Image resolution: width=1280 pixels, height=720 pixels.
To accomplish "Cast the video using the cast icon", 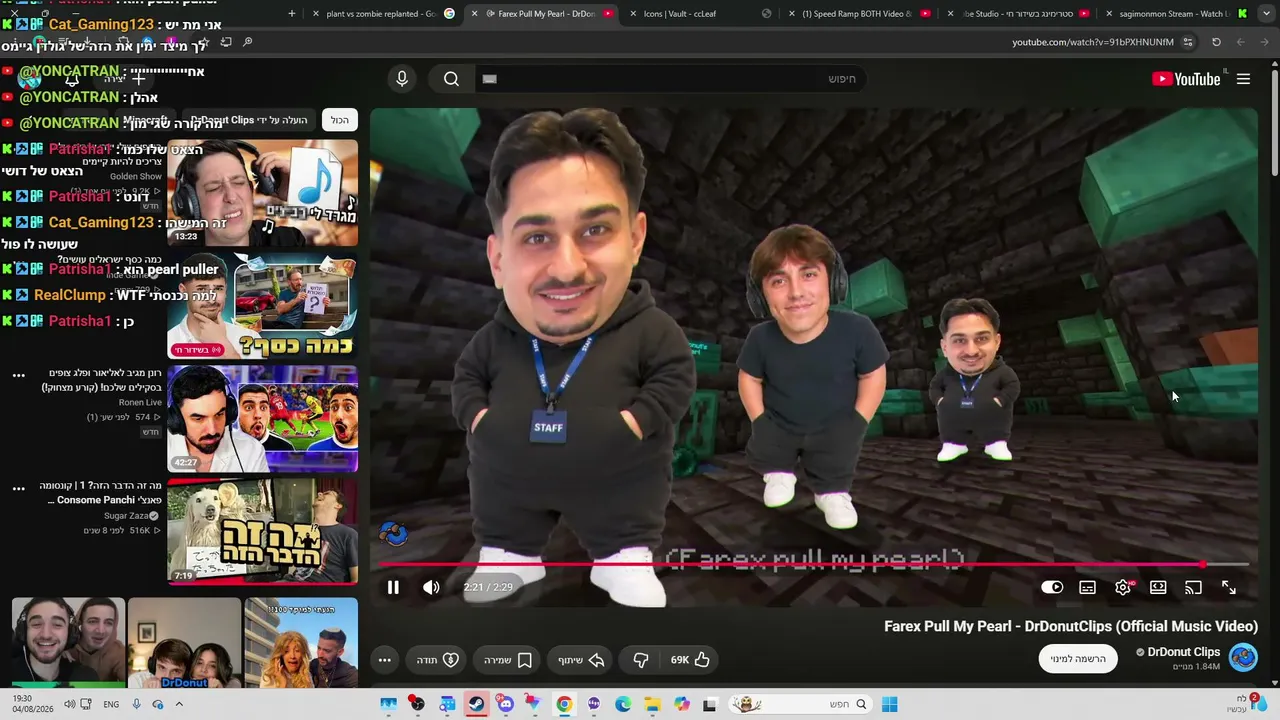I will (1193, 588).
